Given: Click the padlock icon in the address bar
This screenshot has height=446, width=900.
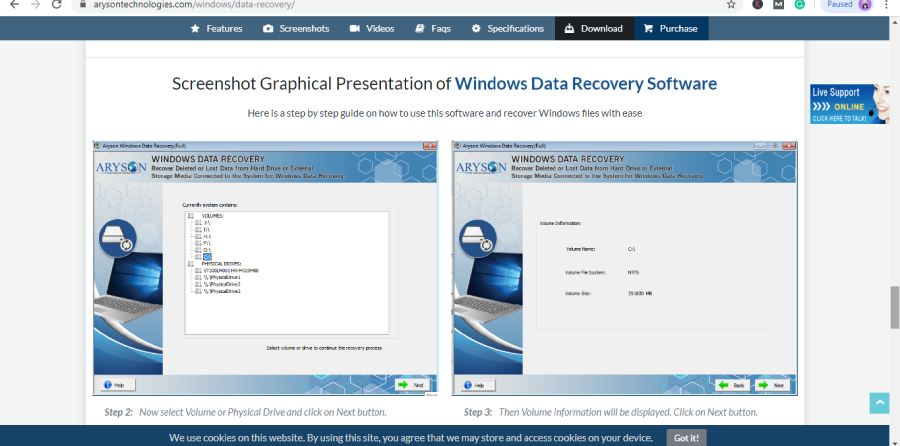Looking at the screenshot, I should (83, 5).
